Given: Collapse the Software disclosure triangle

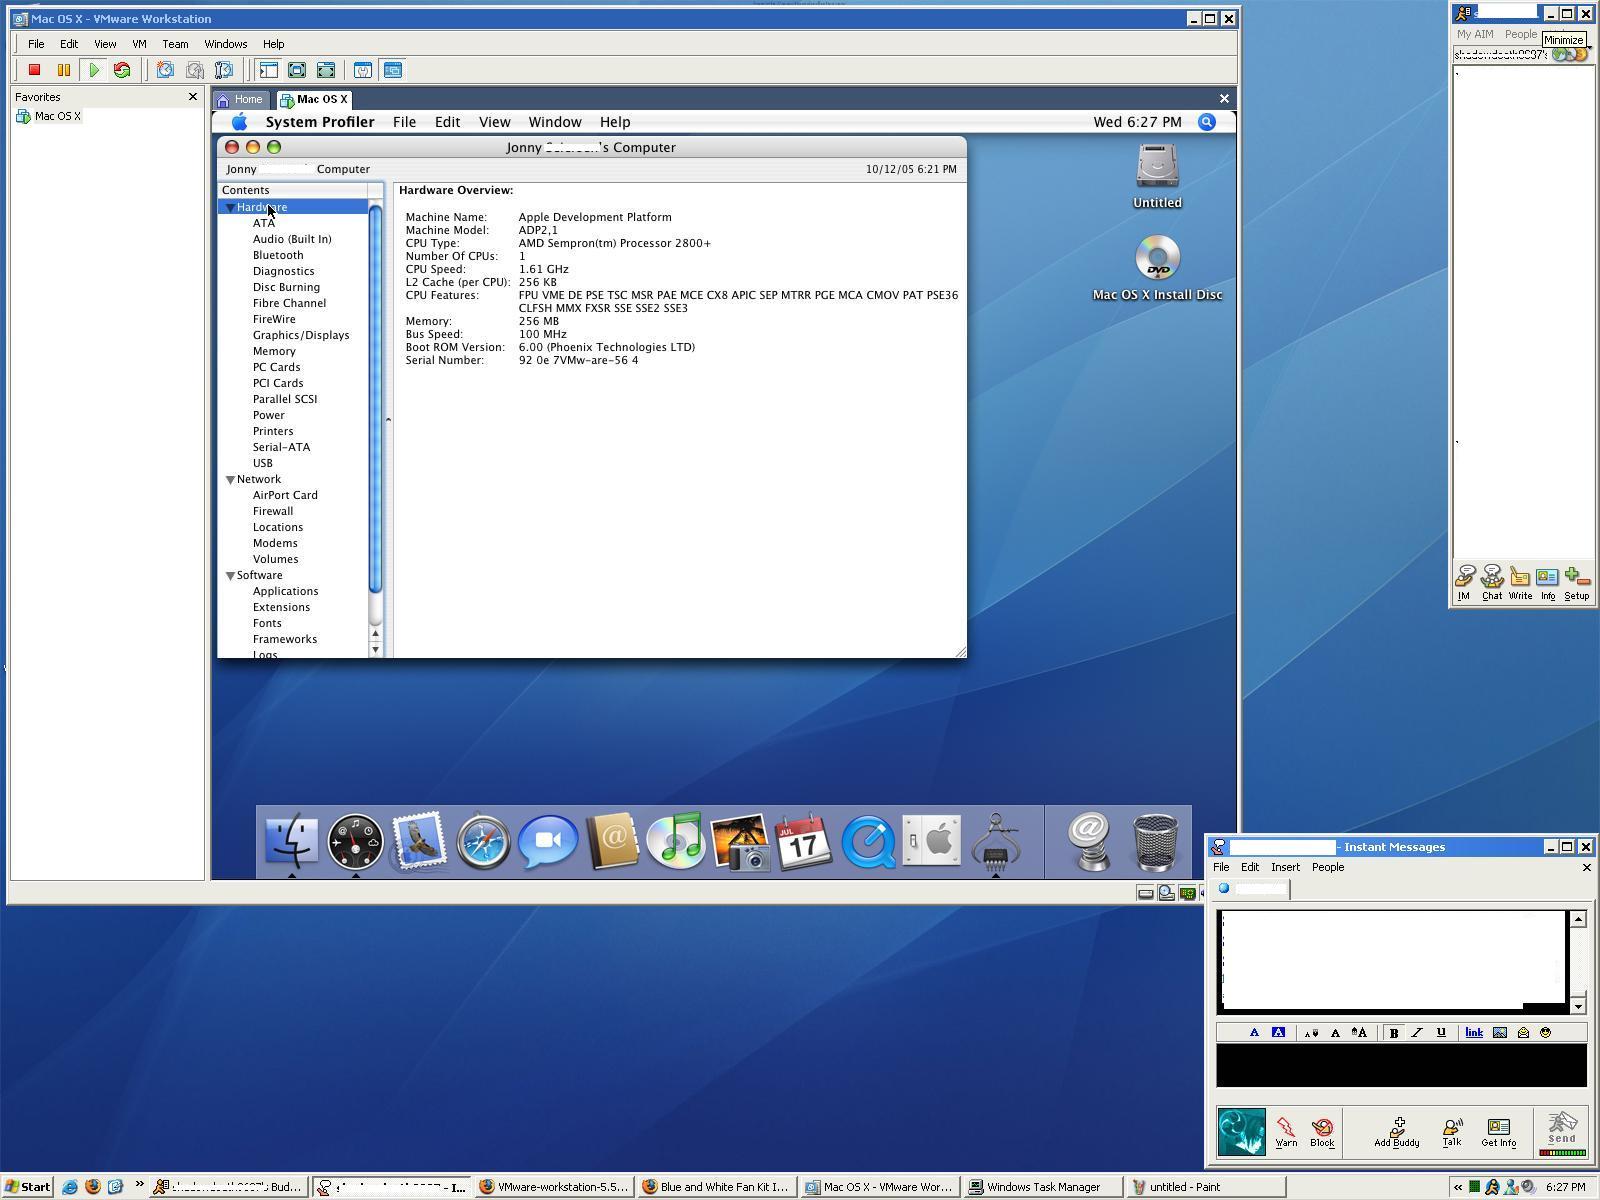Looking at the screenshot, I should tap(230, 576).
